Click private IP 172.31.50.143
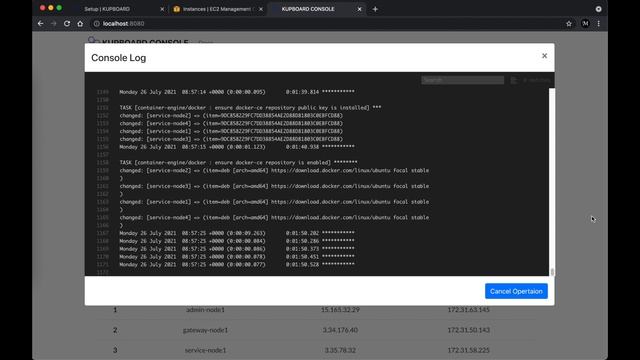The height and width of the screenshot is (360, 640). (468, 330)
